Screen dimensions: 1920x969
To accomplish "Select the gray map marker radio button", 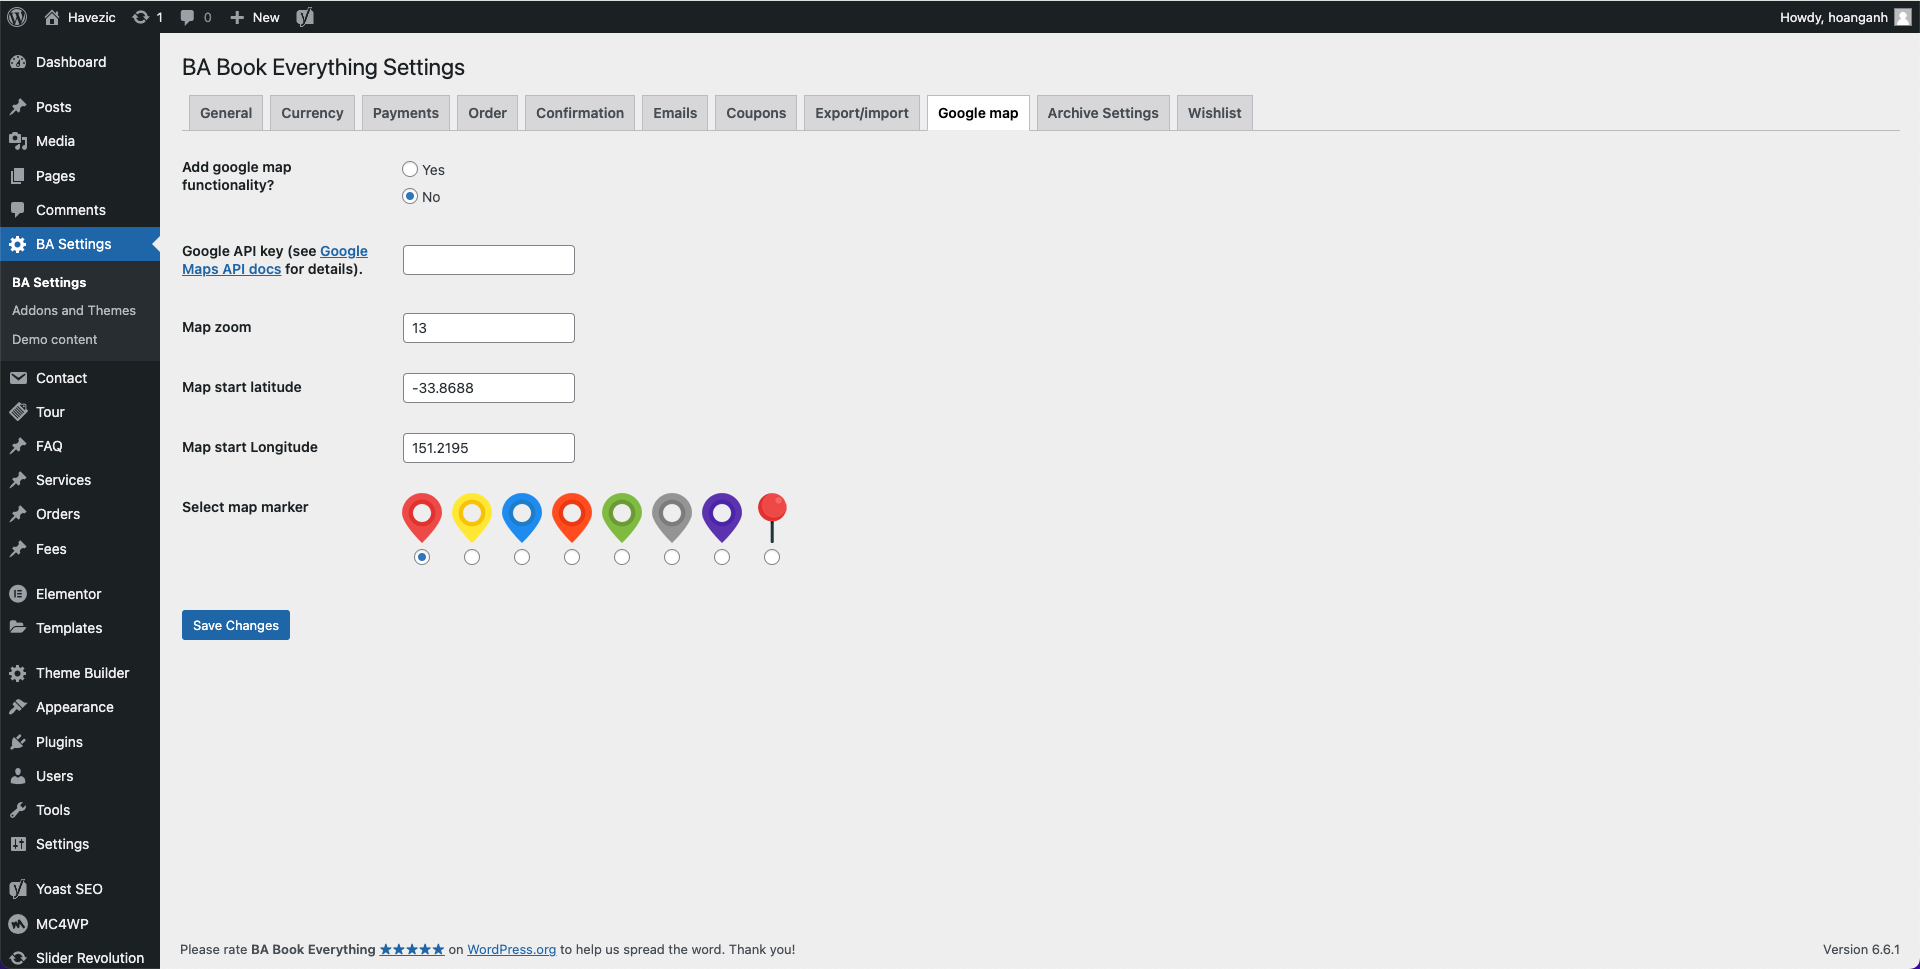I will [672, 557].
